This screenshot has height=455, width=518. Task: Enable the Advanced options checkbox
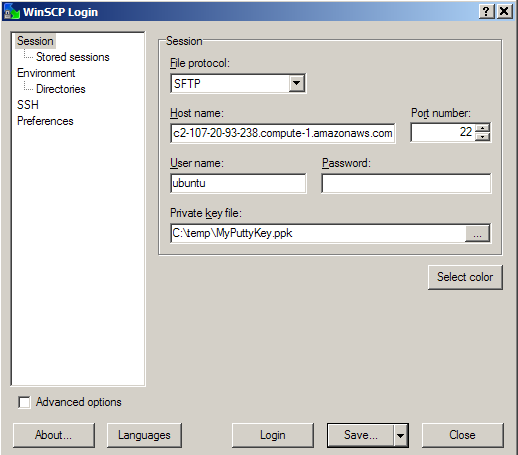click(24, 402)
